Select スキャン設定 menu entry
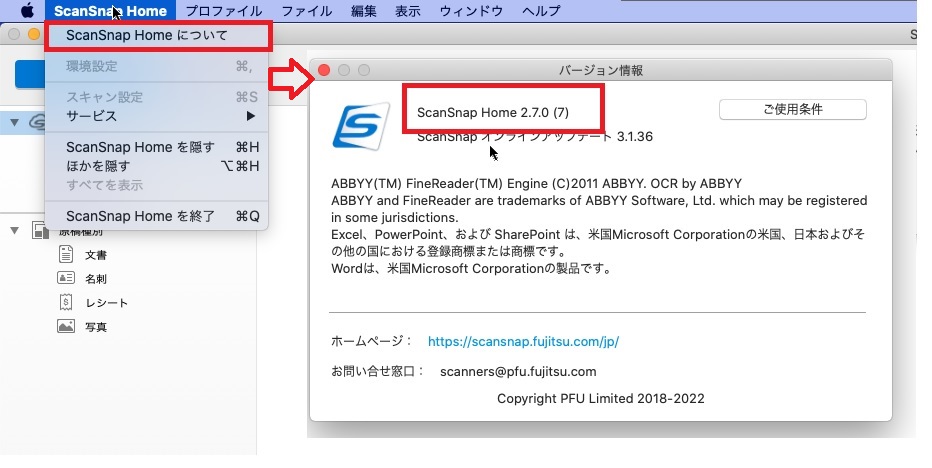932x468 pixels. pos(156,97)
